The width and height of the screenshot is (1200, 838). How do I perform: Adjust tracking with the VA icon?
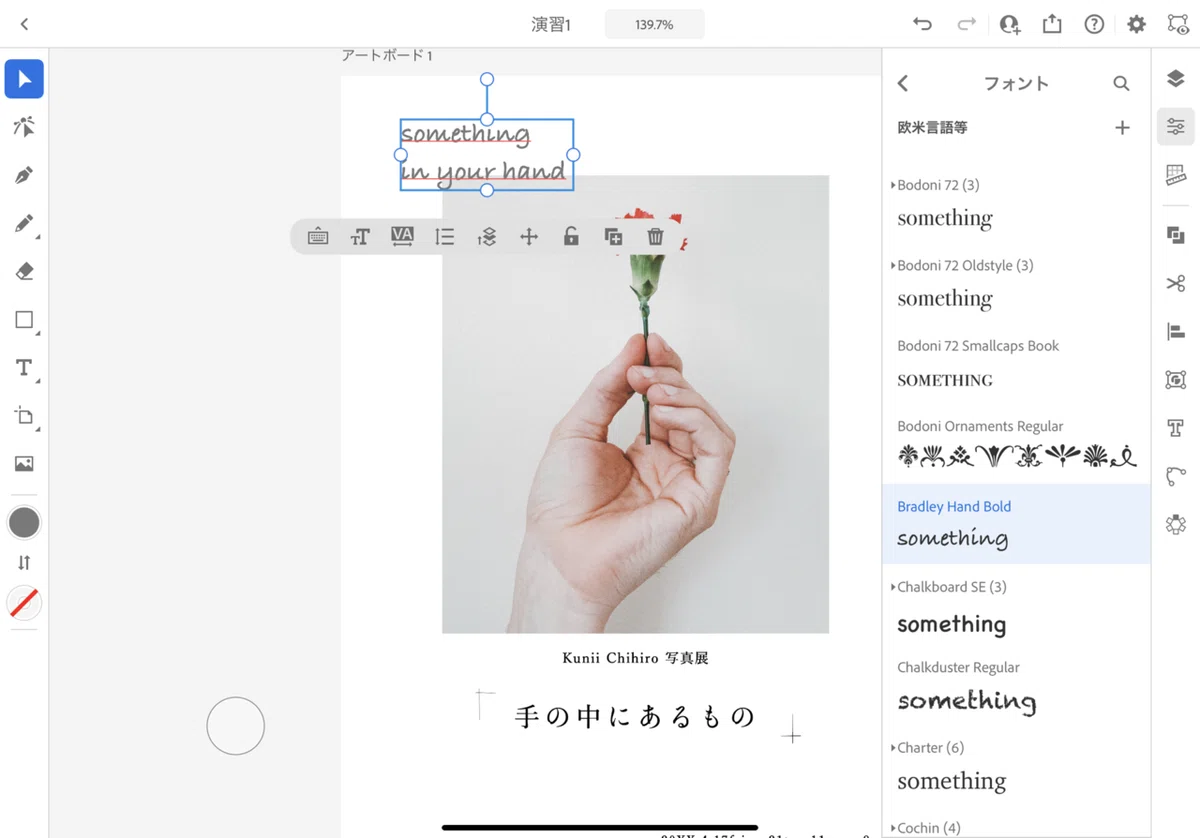click(x=402, y=237)
